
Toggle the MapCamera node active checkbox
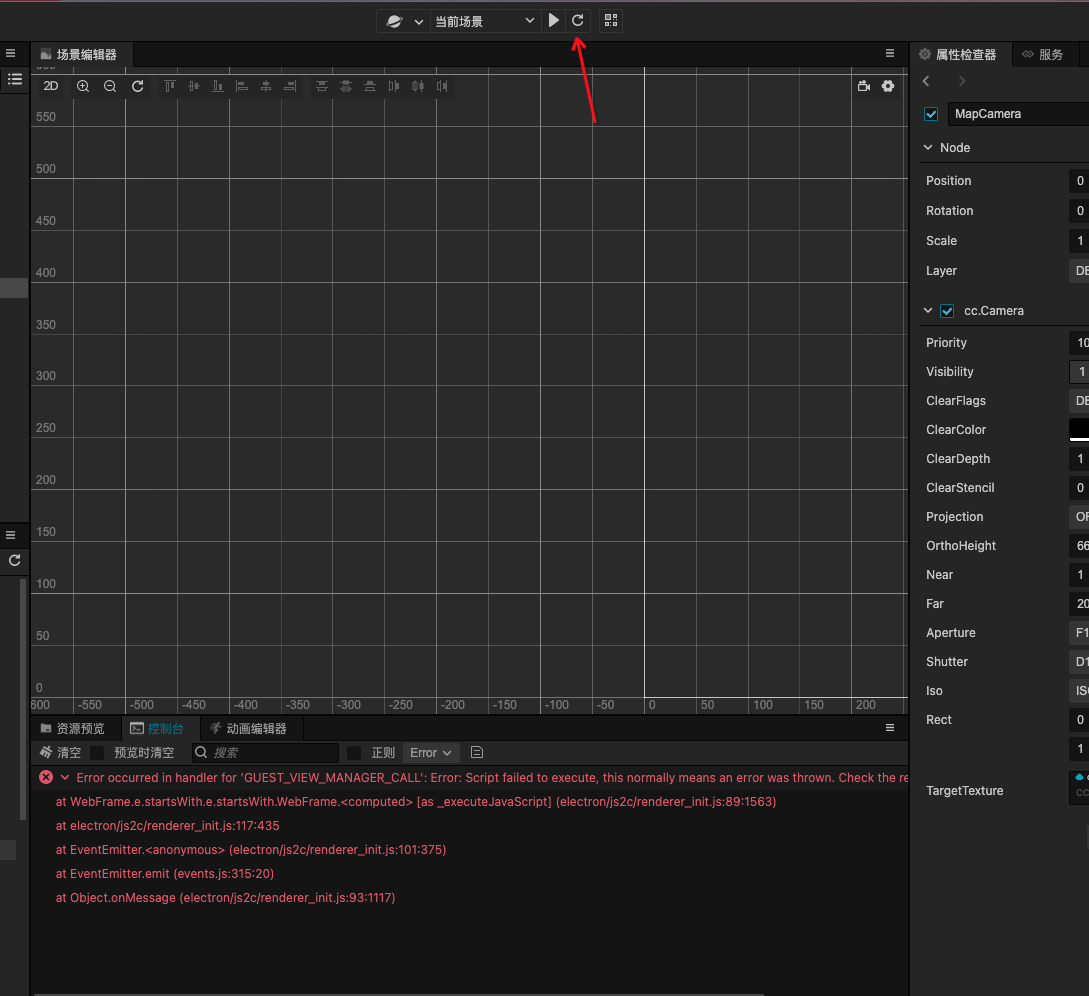coord(931,114)
